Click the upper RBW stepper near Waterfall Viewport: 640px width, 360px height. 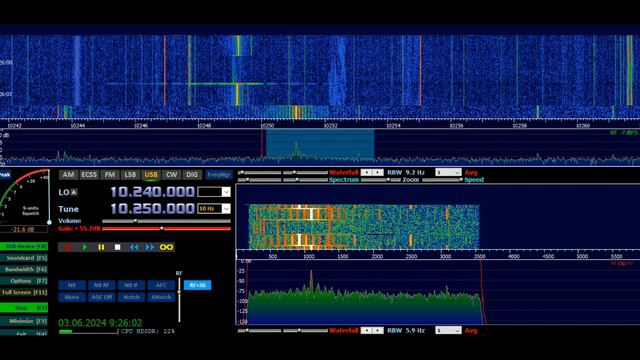pyautogui.click(x=372, y=172)
